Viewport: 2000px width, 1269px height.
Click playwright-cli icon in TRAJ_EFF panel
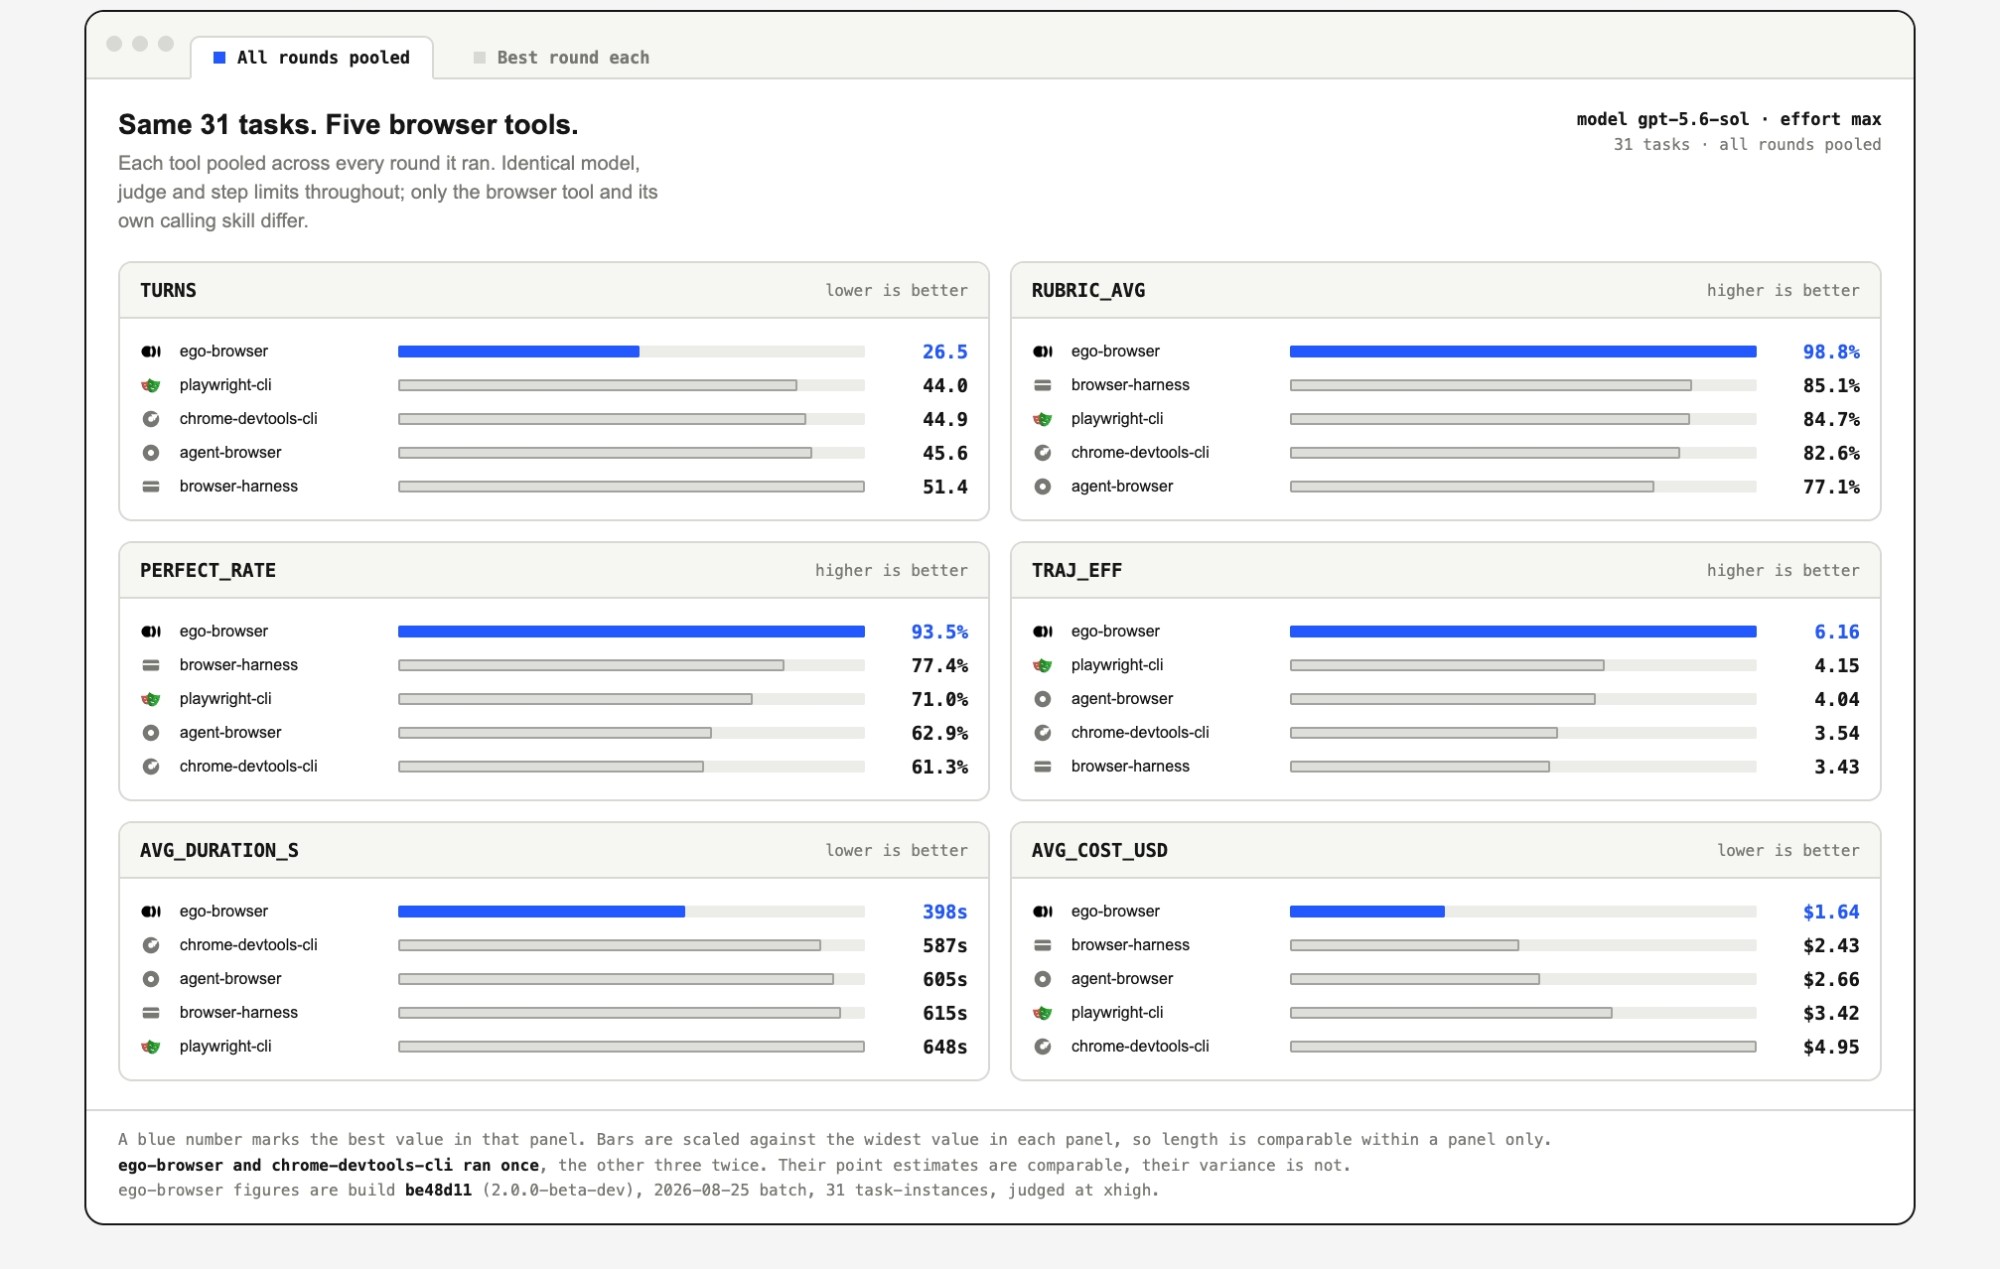[1043, 665]
